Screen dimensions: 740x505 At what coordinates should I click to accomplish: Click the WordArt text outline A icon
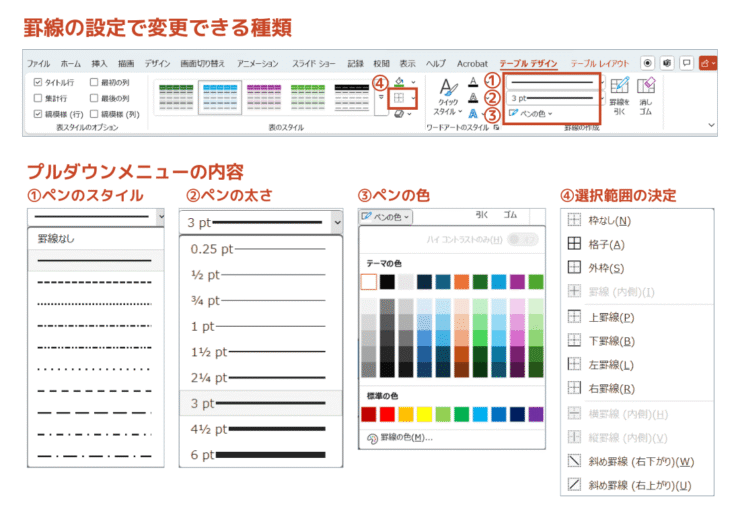click(x=473, y=98)
